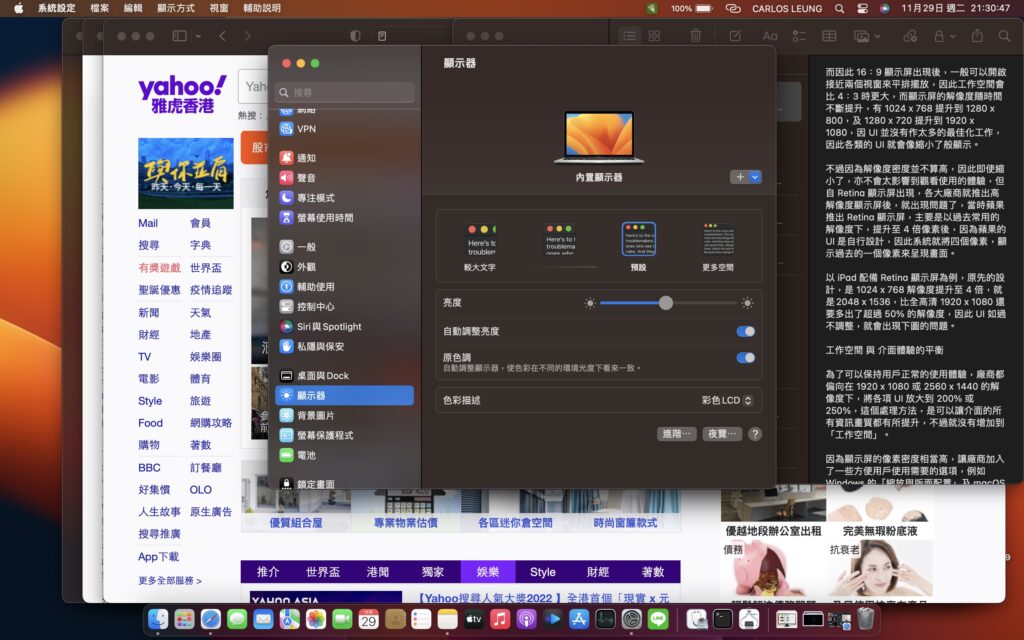This screenshot has height=640, width=1024.
Task: Open Finder from the Dock
Action: pos(157,618)
